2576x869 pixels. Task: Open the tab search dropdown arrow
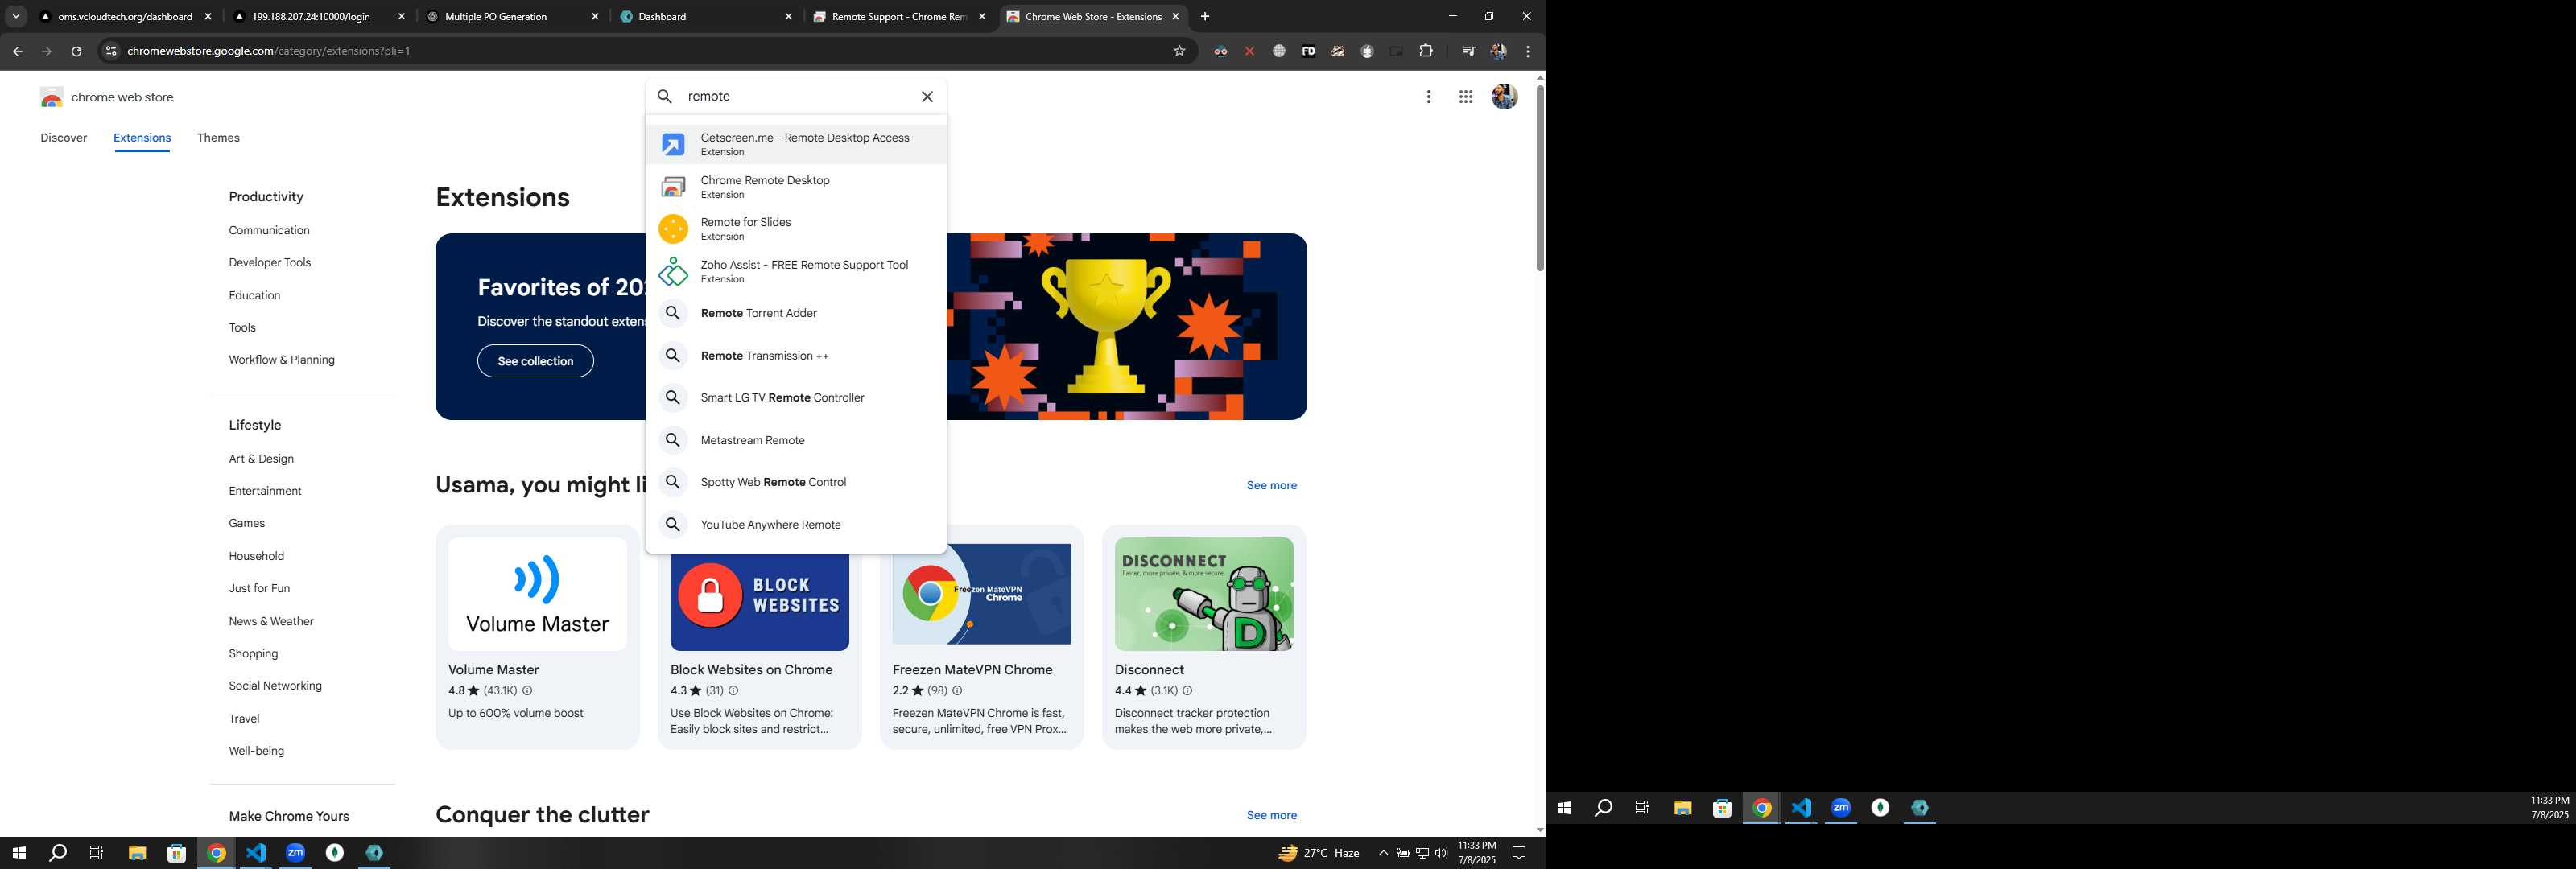click(15, 16)
